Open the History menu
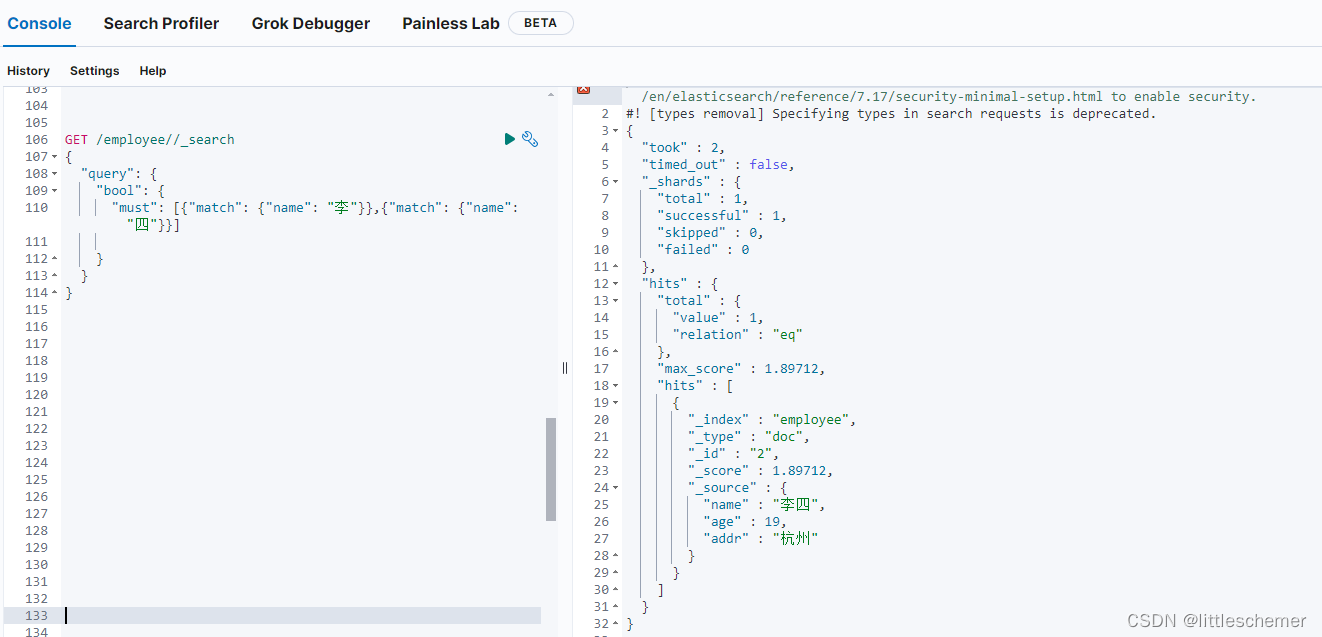Viewport: 1322px width, 637px height. pyautogui.click(x=28, y=70)
